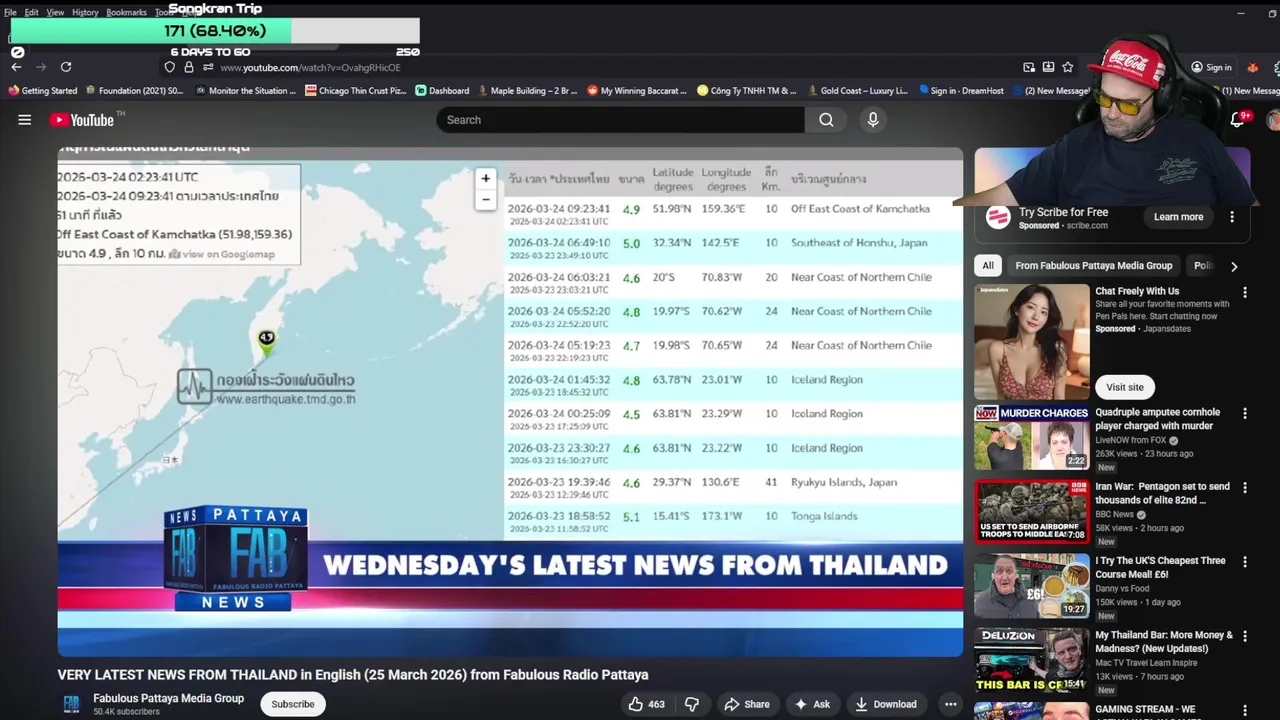
Task: Open the View menu
Action: (55, 12)
